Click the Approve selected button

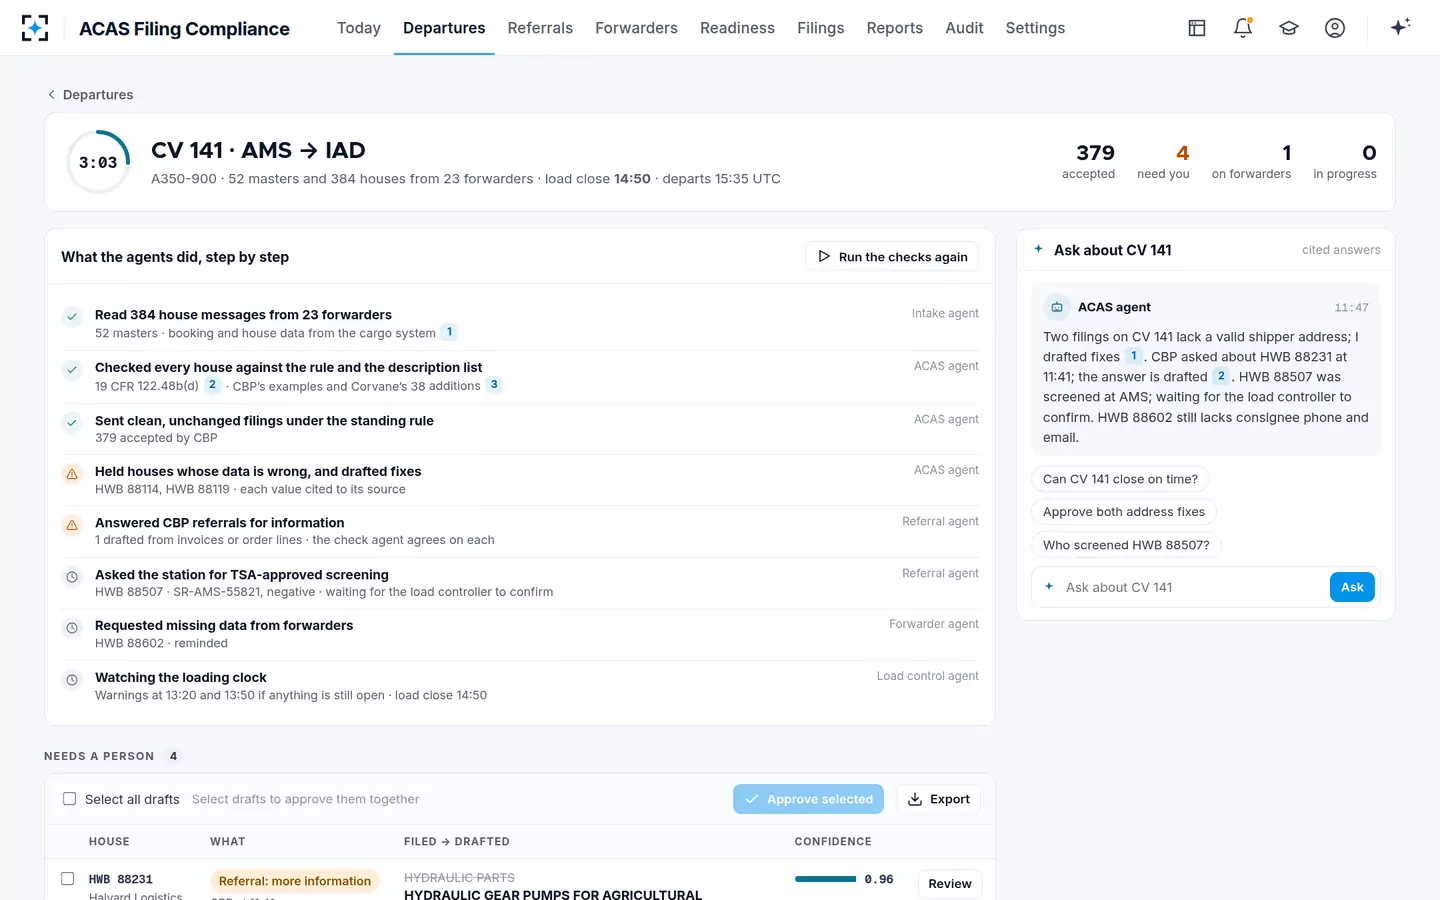pyautogui.click(x=808, y=799)
